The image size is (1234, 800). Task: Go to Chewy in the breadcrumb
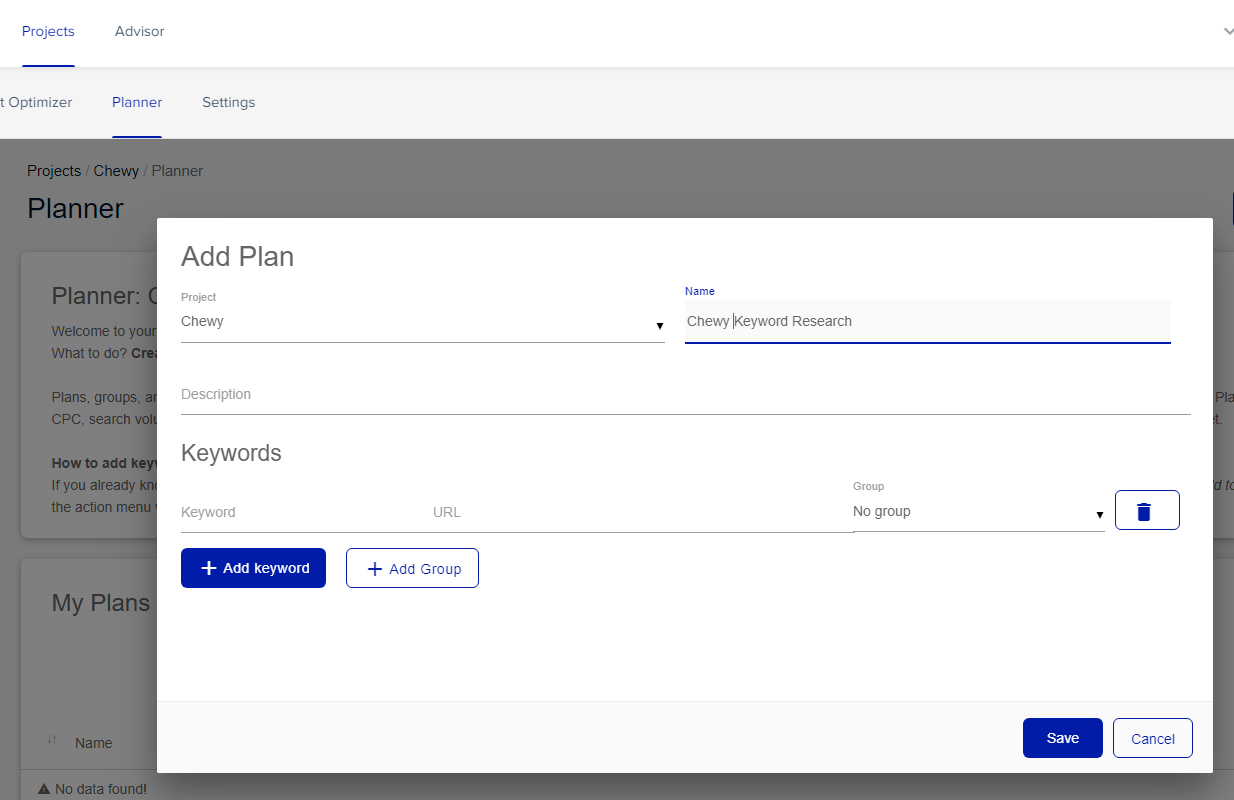coord(116,171)
